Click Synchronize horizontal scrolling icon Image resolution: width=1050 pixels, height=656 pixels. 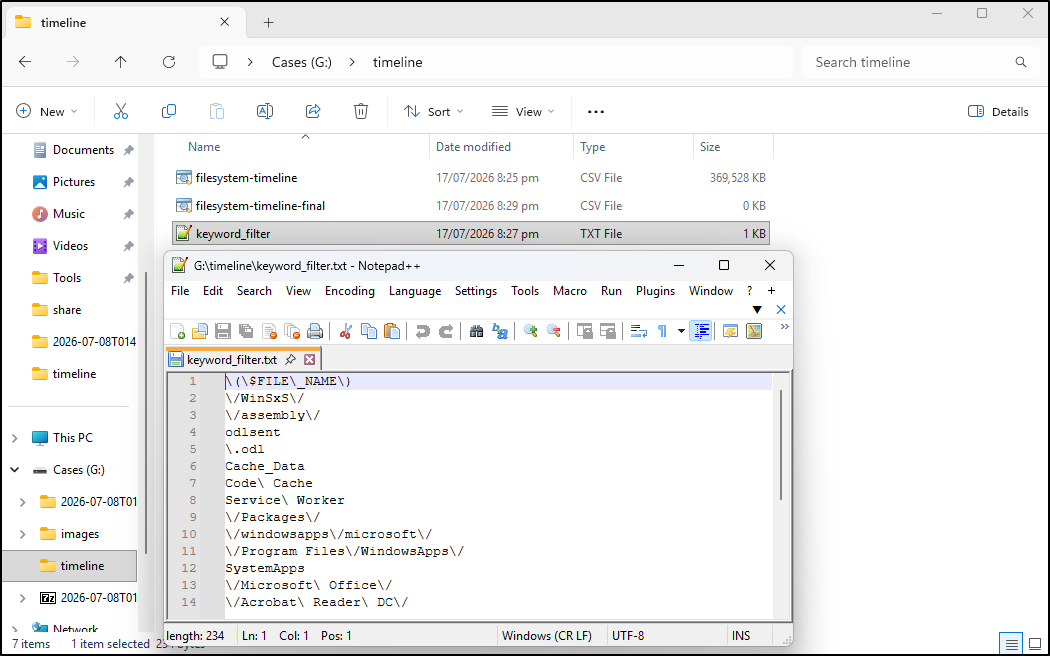pos(607,331)
